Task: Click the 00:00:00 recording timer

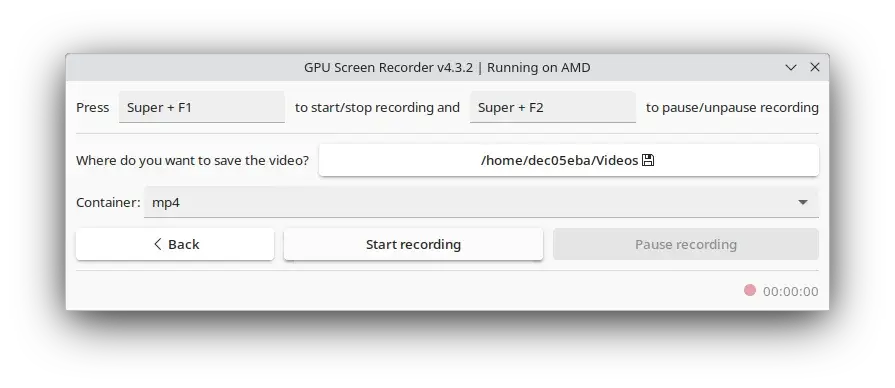Action: point(791,292)
